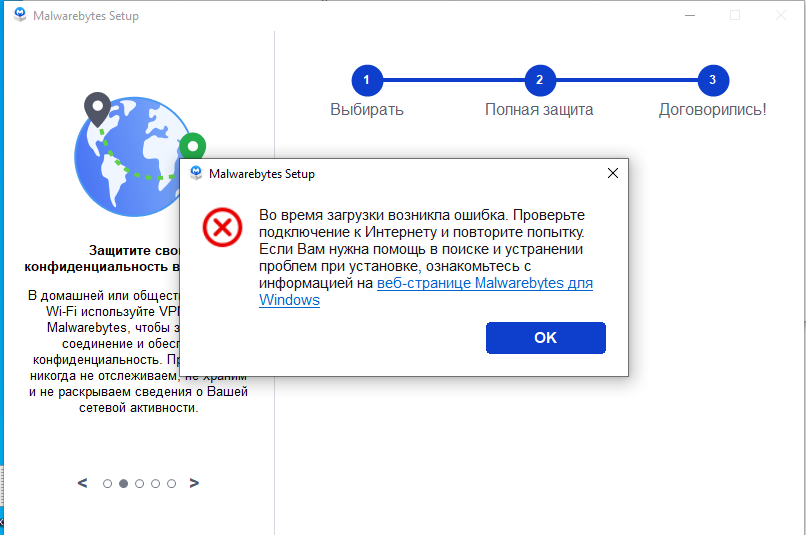Click the red error icon in the dialog

coord(222,227)
